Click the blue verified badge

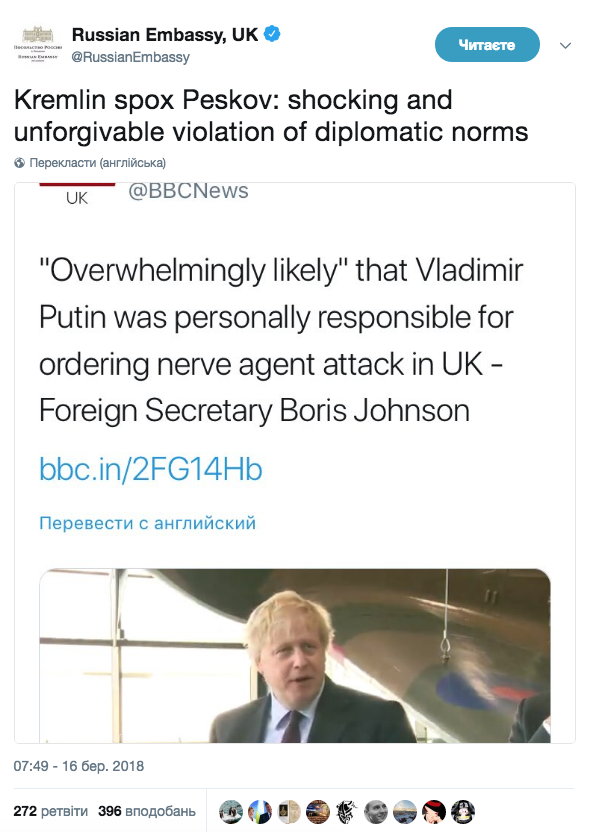[x=272, y=34]
